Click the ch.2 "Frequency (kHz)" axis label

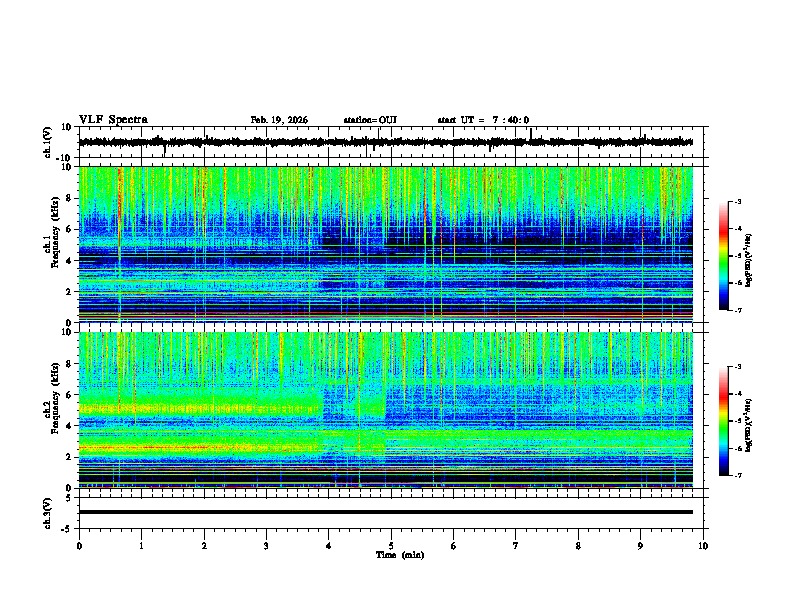(x=55, y=398)
